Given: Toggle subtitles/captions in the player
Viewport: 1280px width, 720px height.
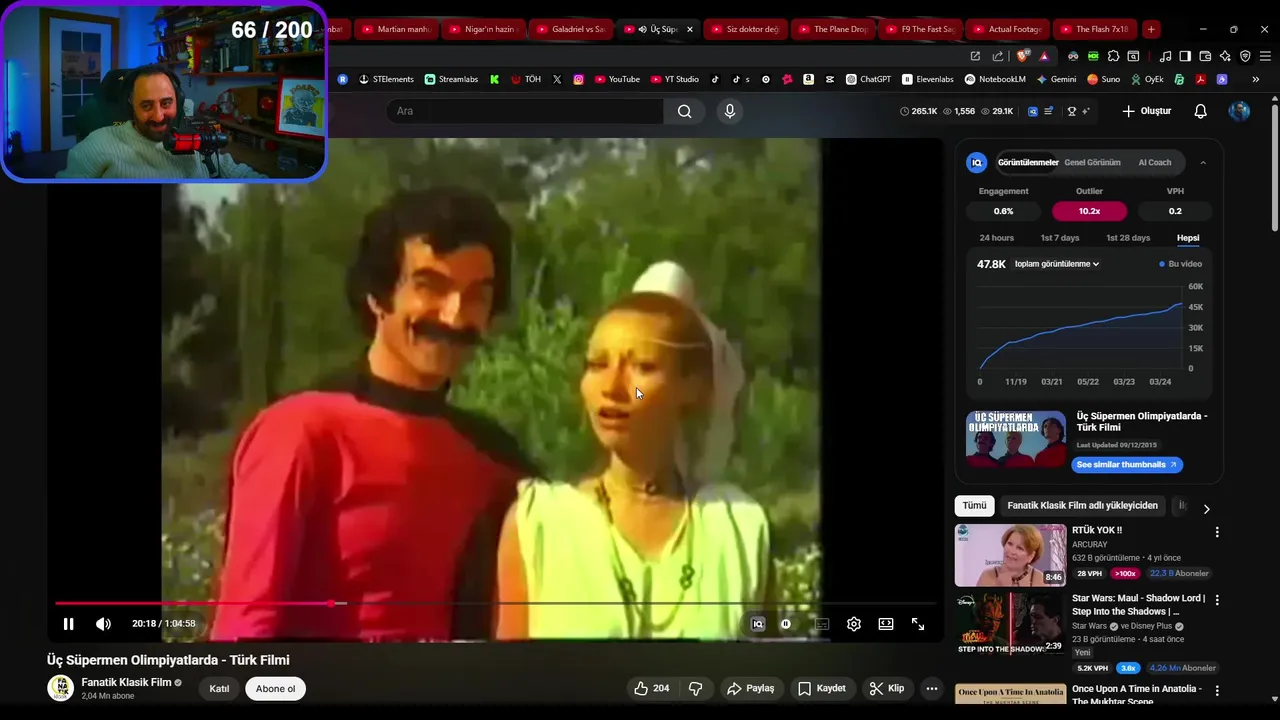Looking at the screenshot, I should 822,624.
